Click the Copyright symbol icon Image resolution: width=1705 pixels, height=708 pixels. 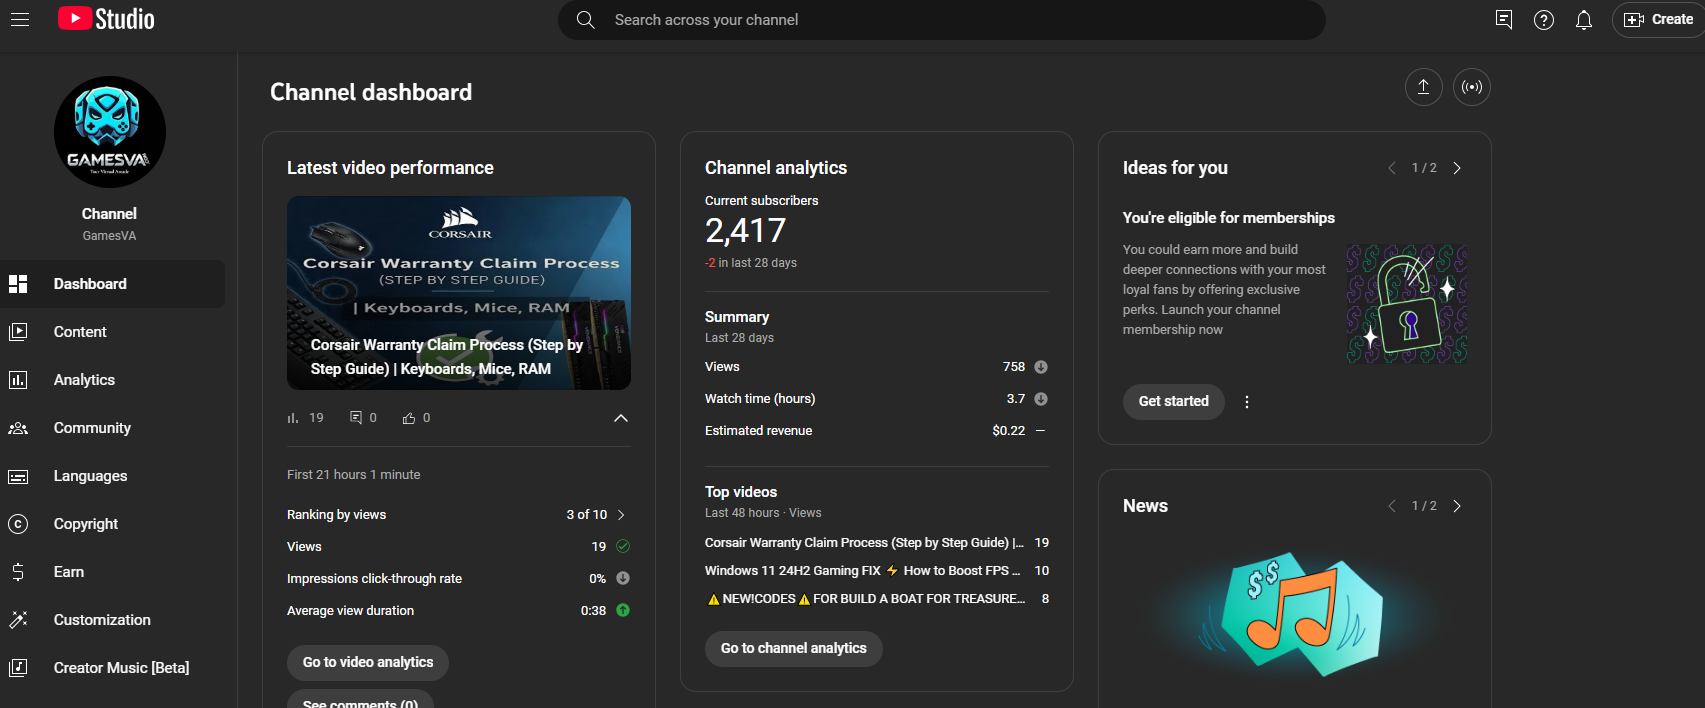click(18, 524)
